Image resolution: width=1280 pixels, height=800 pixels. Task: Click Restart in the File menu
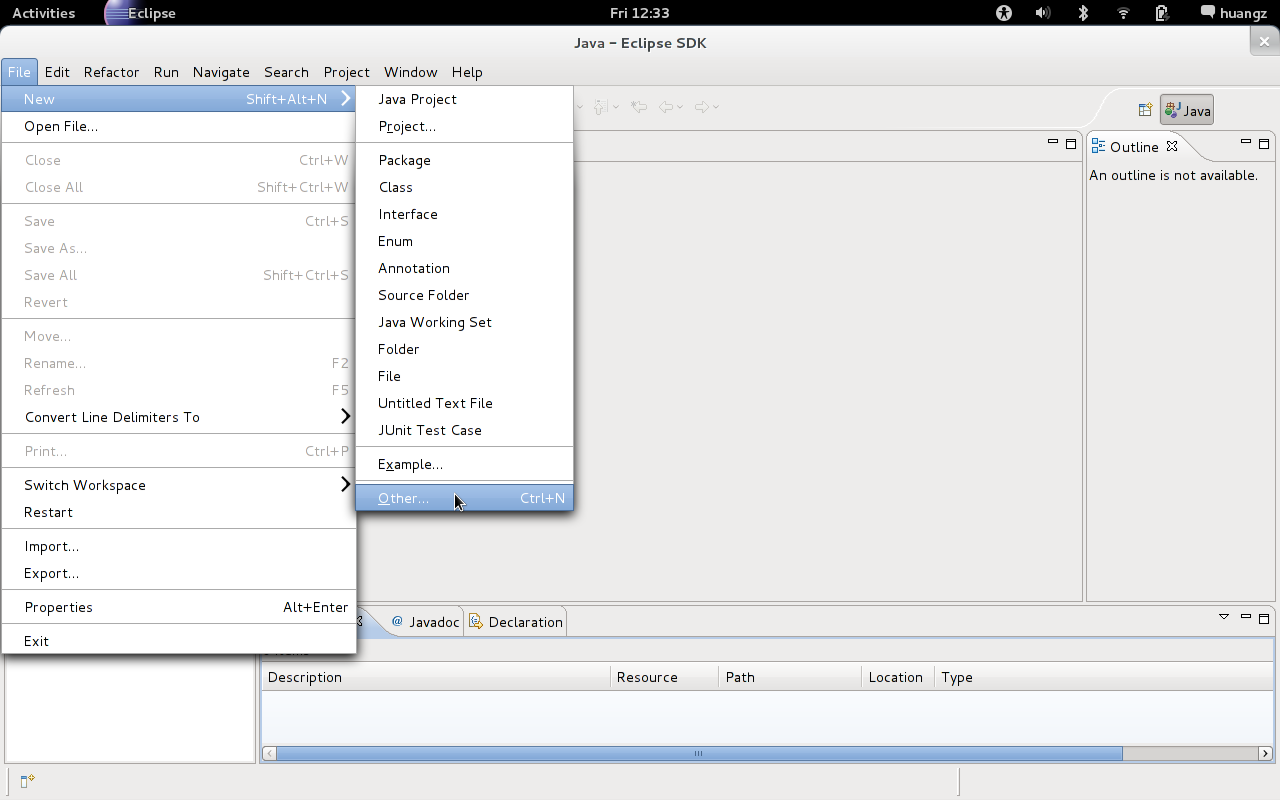pyautogui.click(x=179, y=512)
